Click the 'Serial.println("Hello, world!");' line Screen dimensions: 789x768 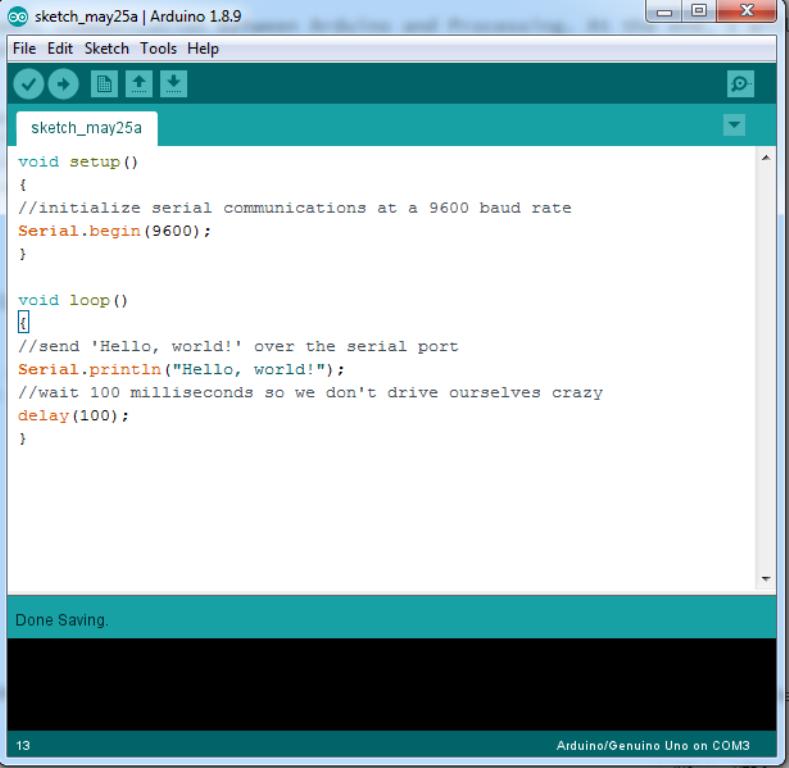(181, 369)
